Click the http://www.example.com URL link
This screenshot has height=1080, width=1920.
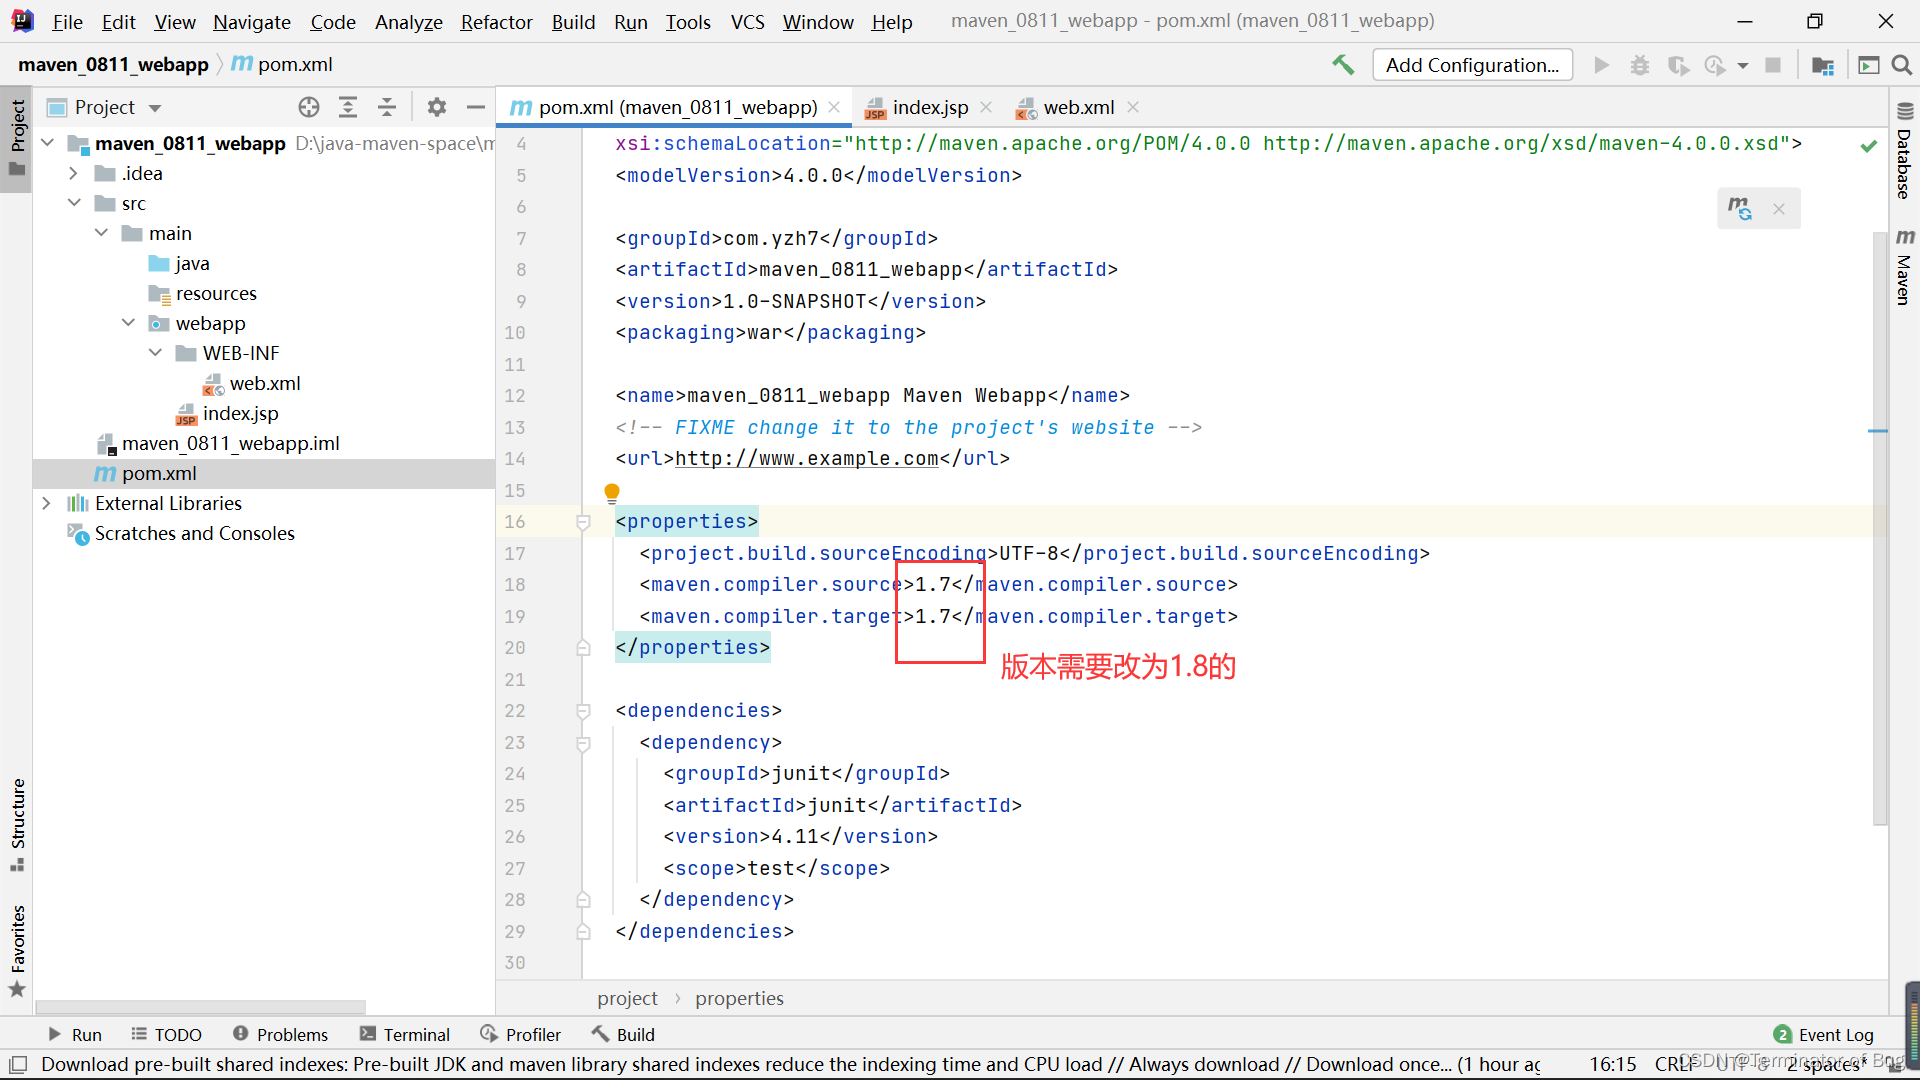(x=807, y=459)
